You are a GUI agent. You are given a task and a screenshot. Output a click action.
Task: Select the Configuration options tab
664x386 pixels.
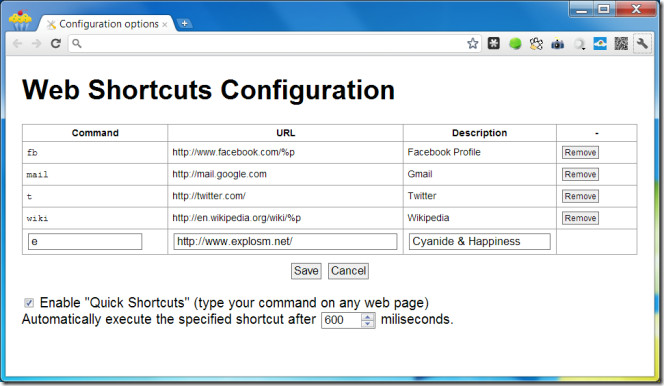[108, 24]
